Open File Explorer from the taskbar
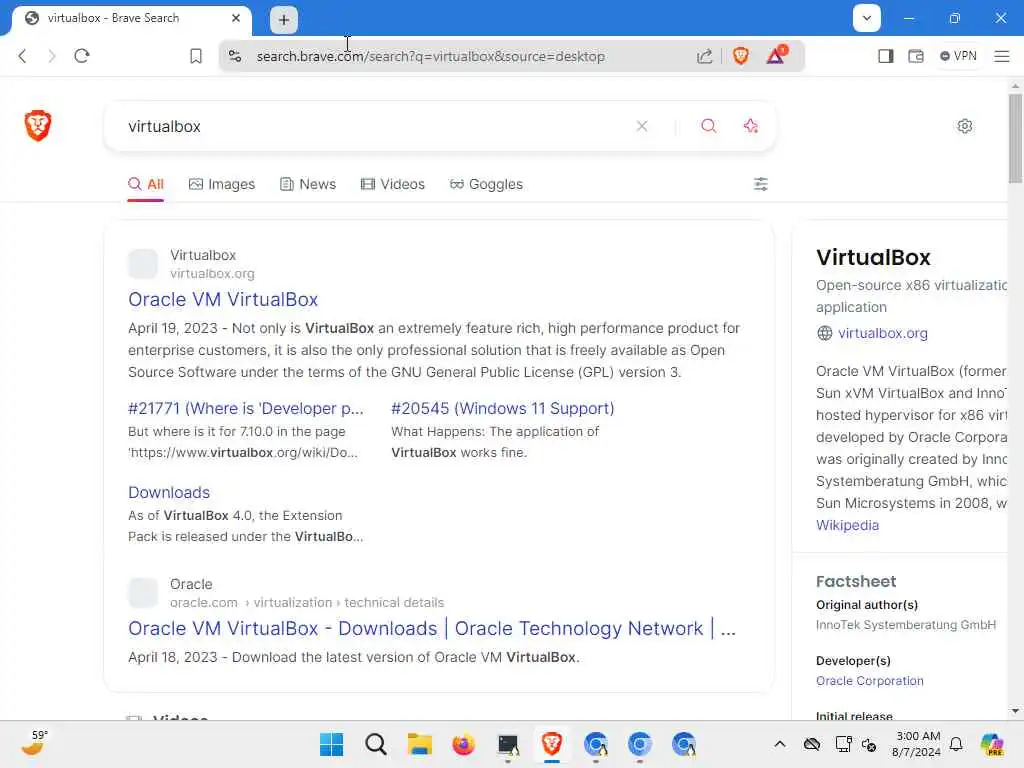The width and height of the screenshot is (1024, 768). tap(419, 744)
